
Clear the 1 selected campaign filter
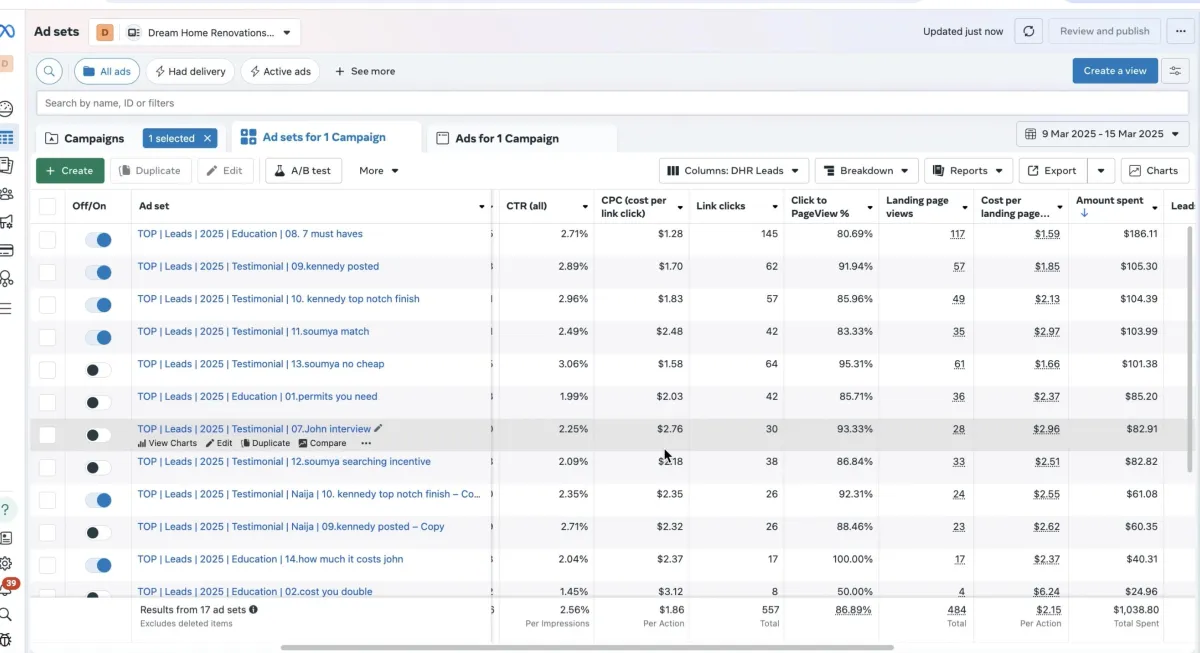(x=207, y=138)
